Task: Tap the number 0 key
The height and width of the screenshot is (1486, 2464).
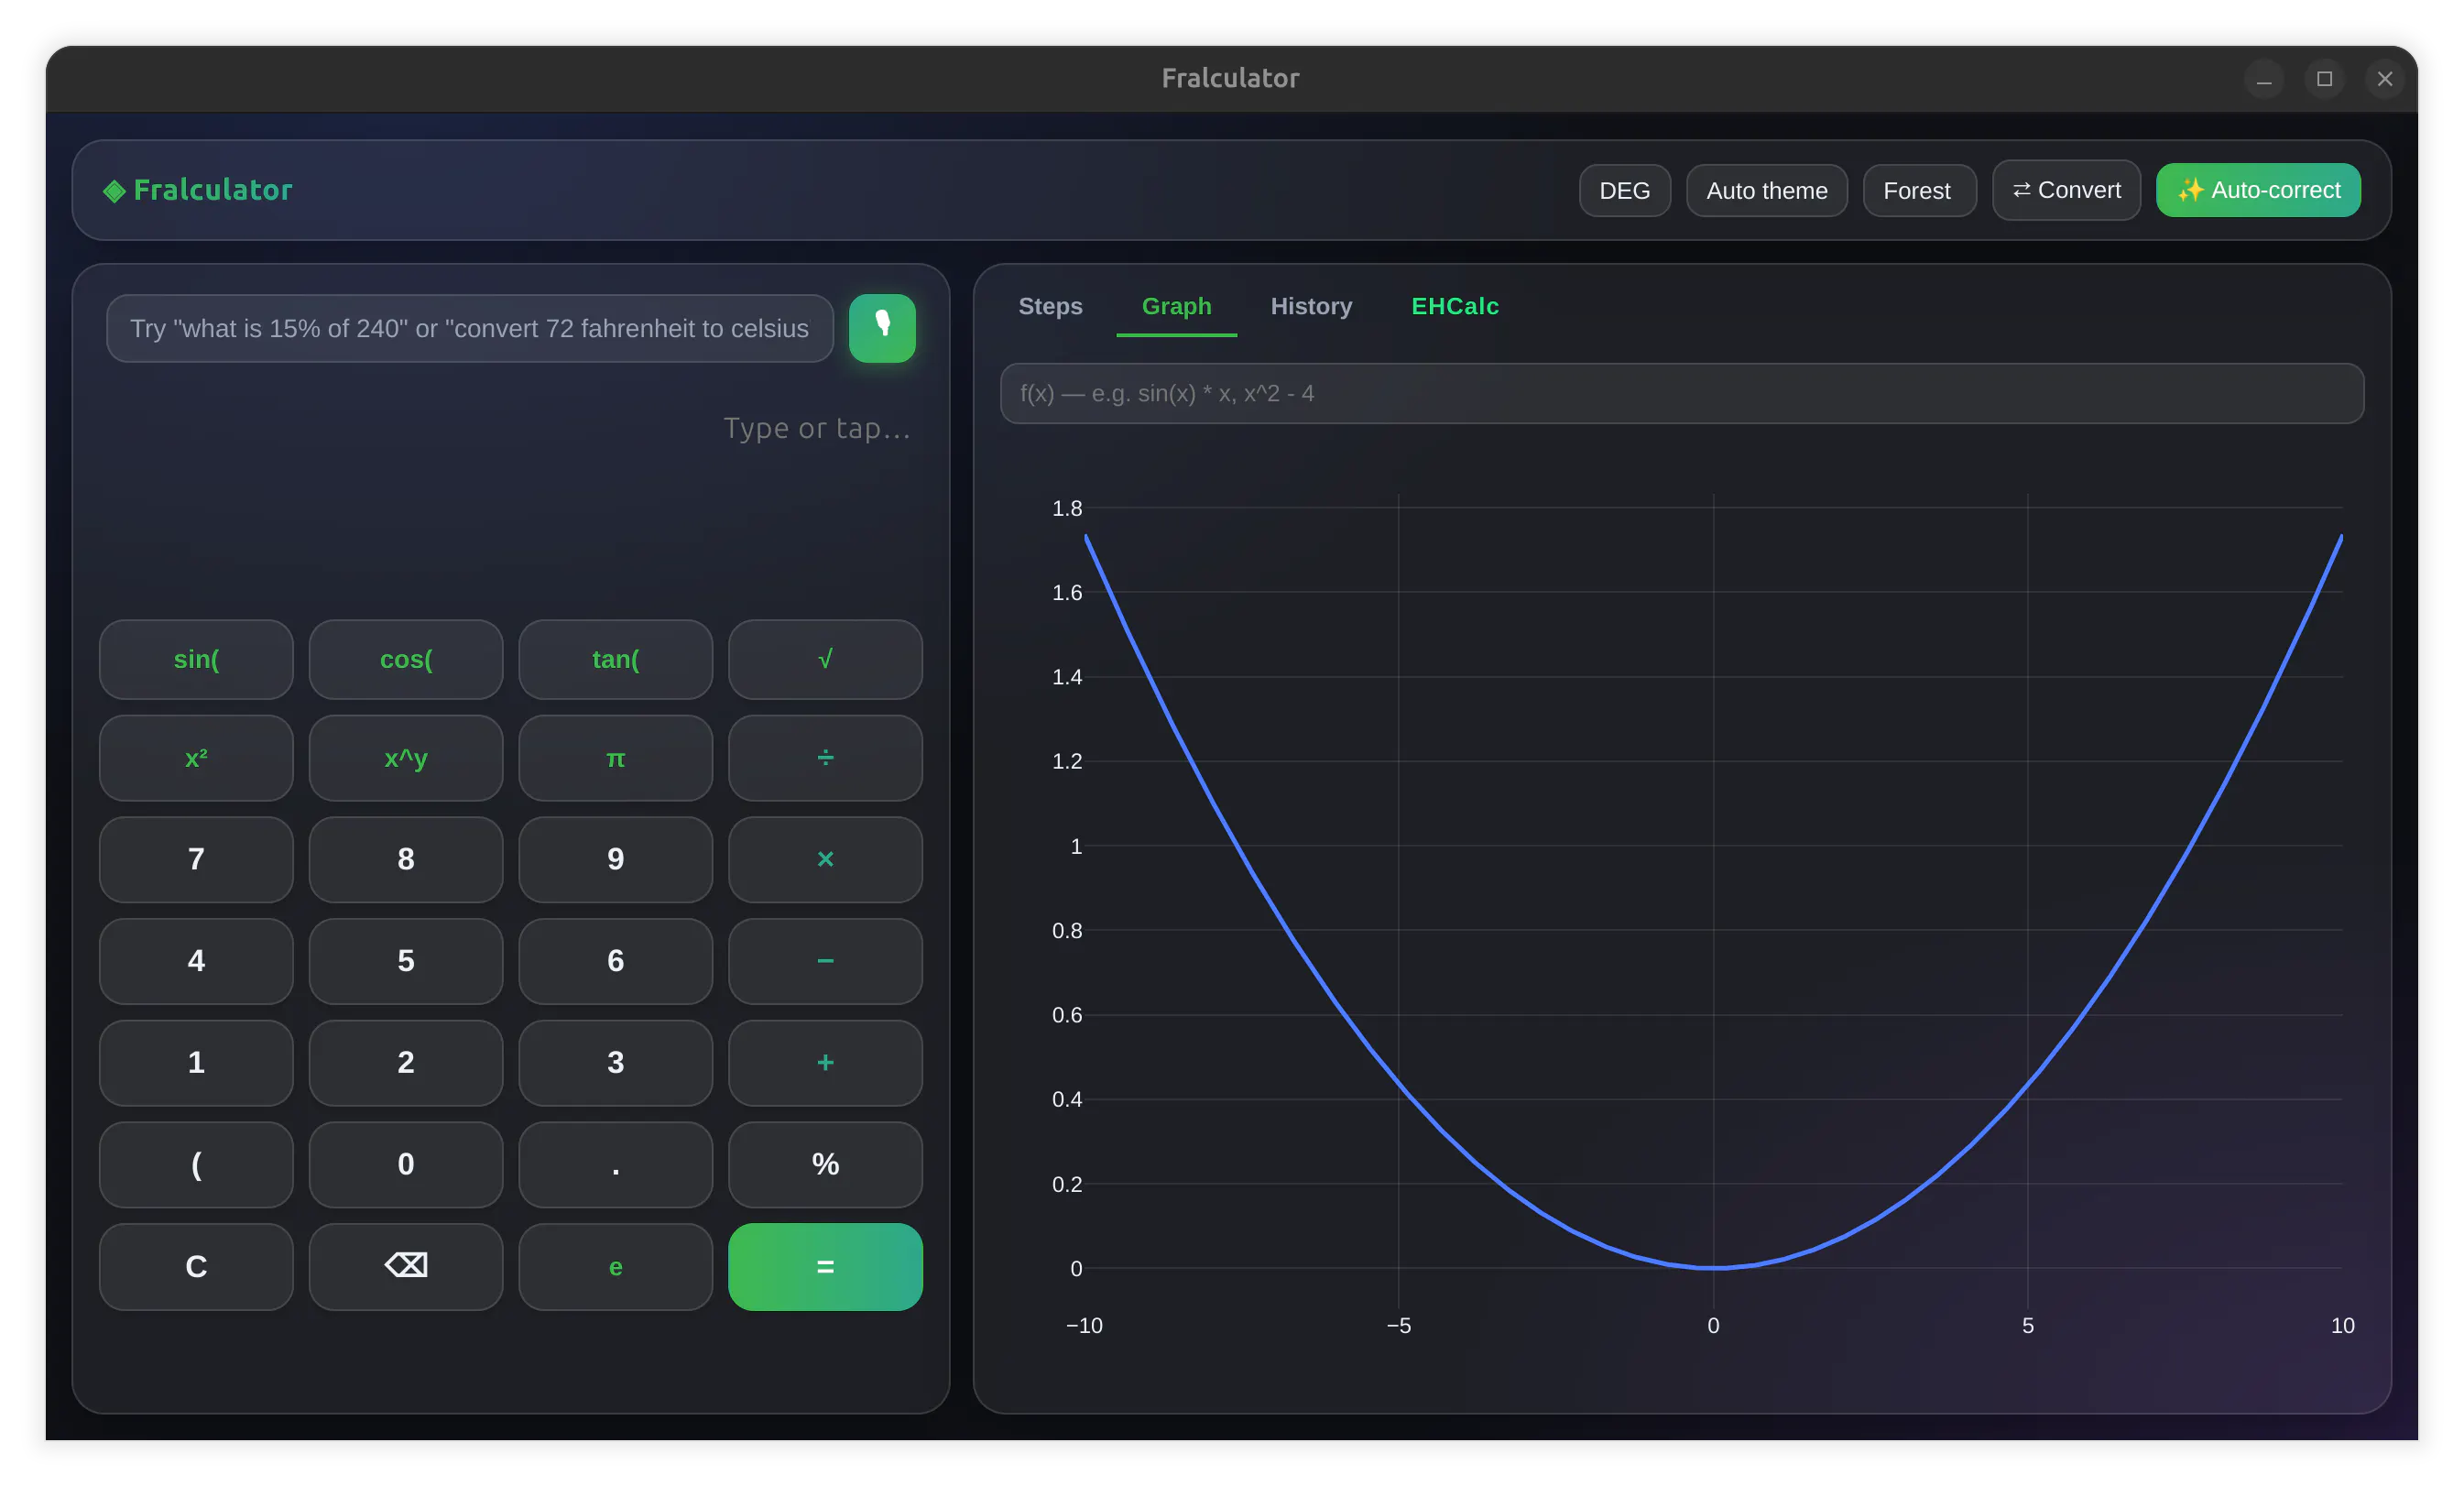Action: pos(406,1164)
